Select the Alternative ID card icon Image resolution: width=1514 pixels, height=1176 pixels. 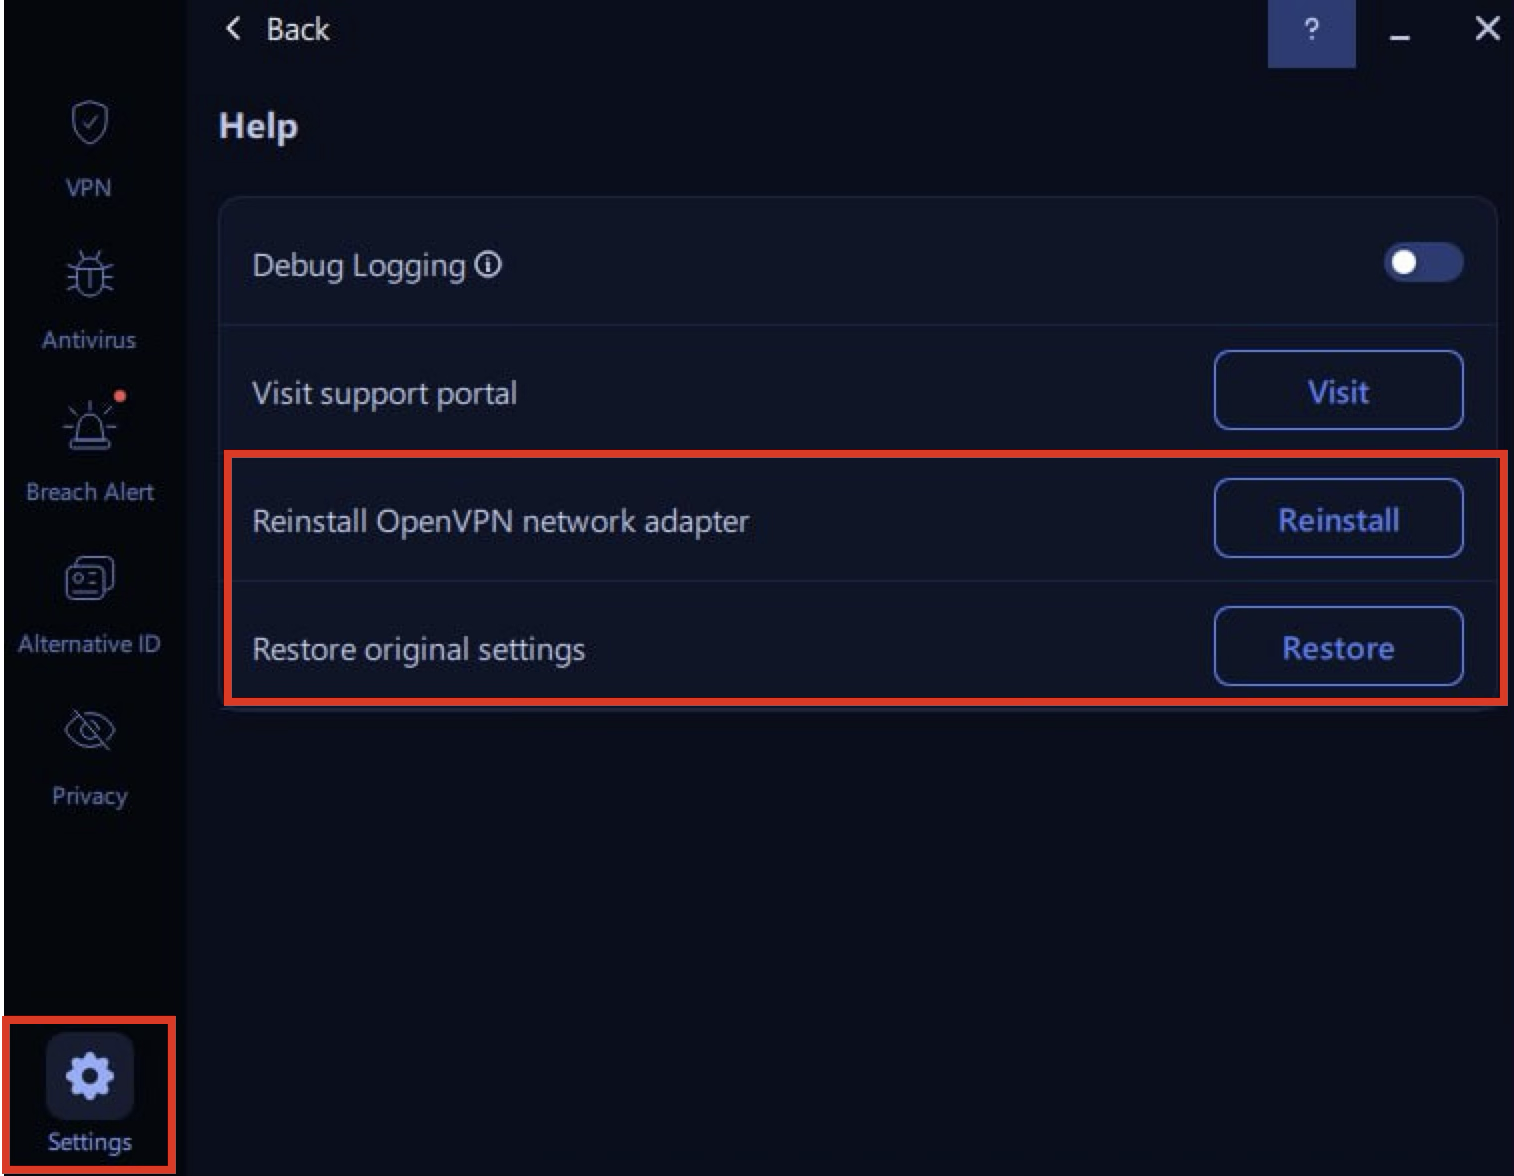pos(89,577)
